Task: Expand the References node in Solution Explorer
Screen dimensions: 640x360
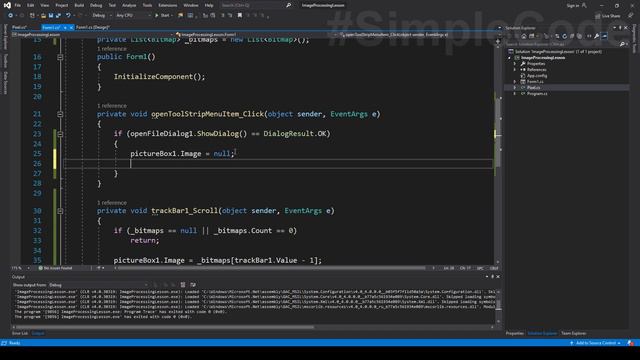Action: pyautogui.click(x=514, y=70)
